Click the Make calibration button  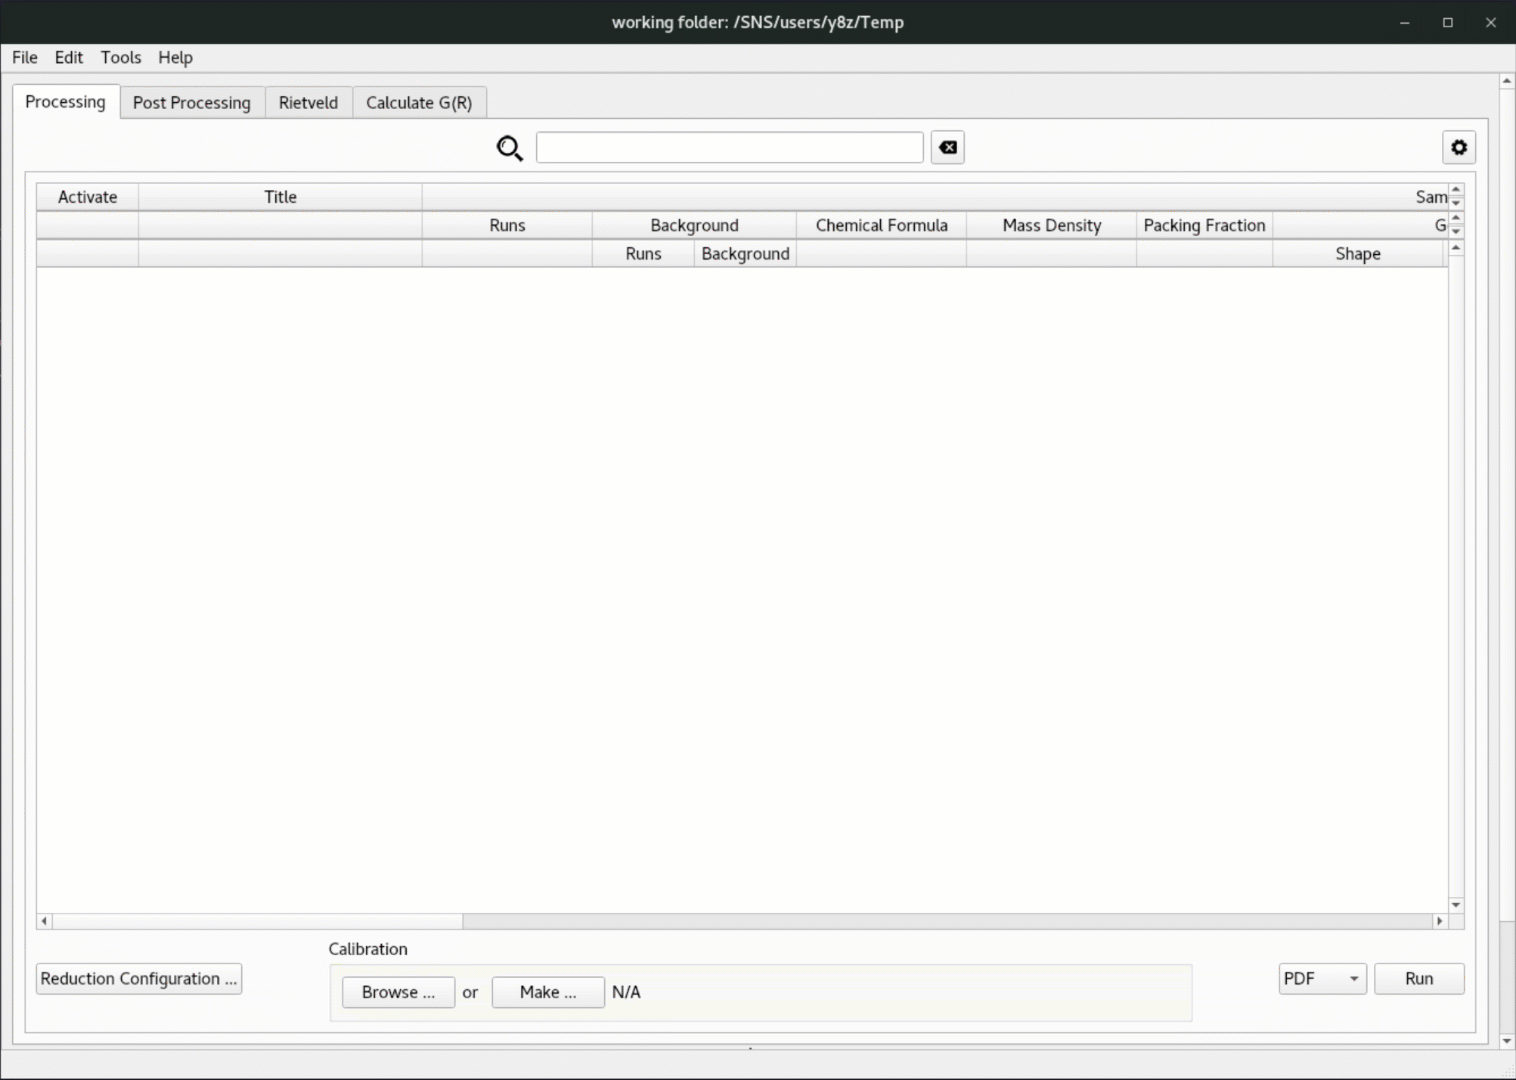(x=548, y=992)
